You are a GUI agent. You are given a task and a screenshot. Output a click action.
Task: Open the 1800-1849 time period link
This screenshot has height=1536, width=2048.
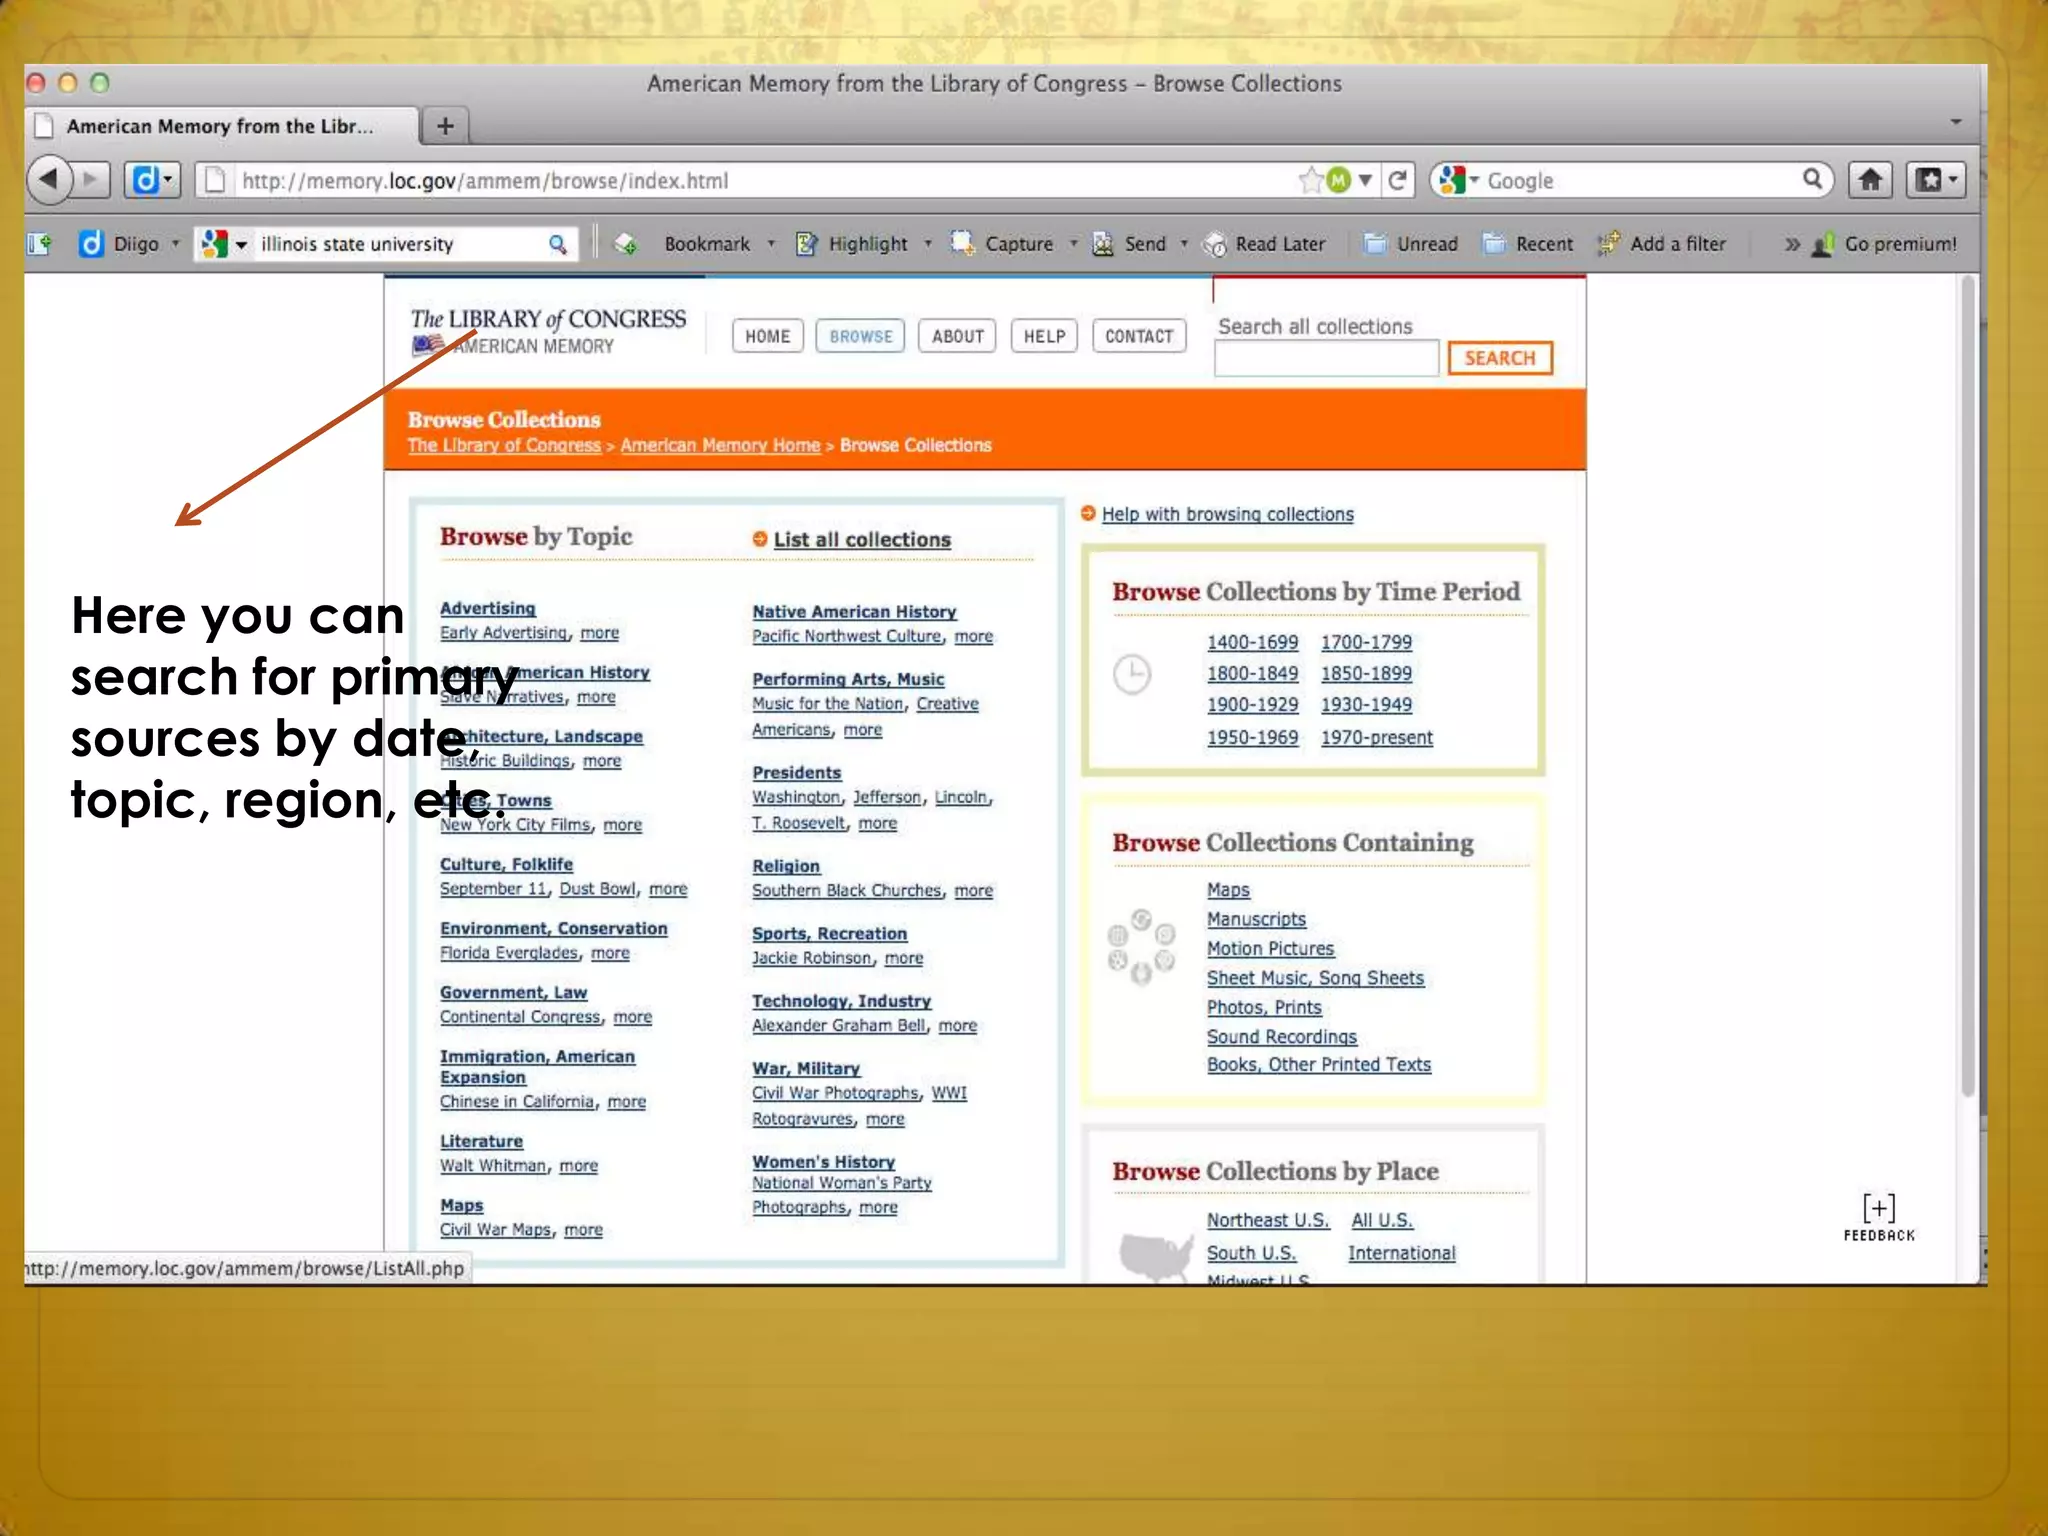tap(1252, 673)
